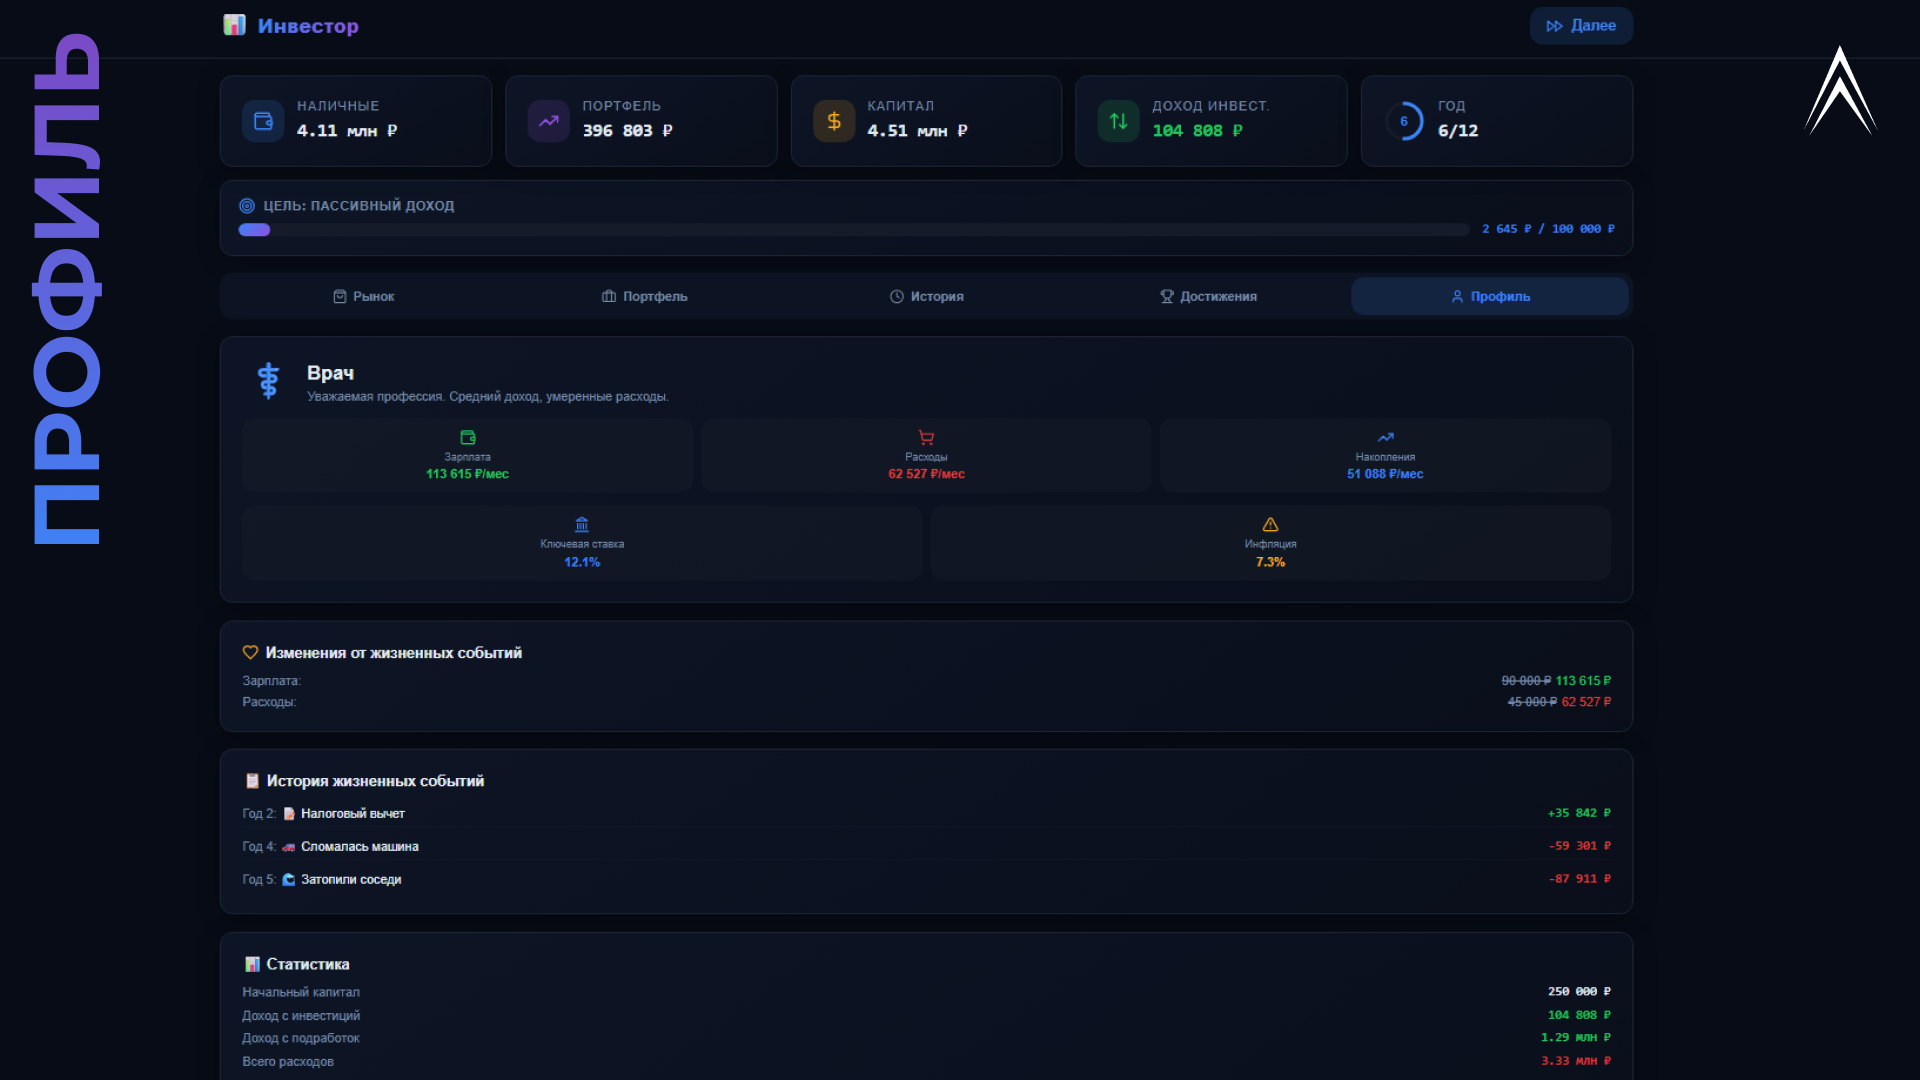This screenshot has height=1080, width=1920.
Task: Switch to the Портфель tab
Action: click(x=645, y=297)
